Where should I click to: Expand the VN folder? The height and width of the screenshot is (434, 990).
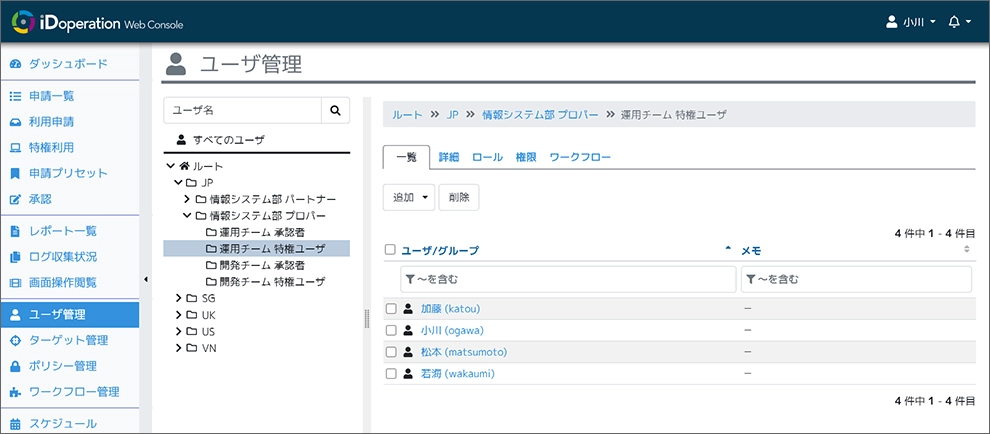[x=179, y=347]
